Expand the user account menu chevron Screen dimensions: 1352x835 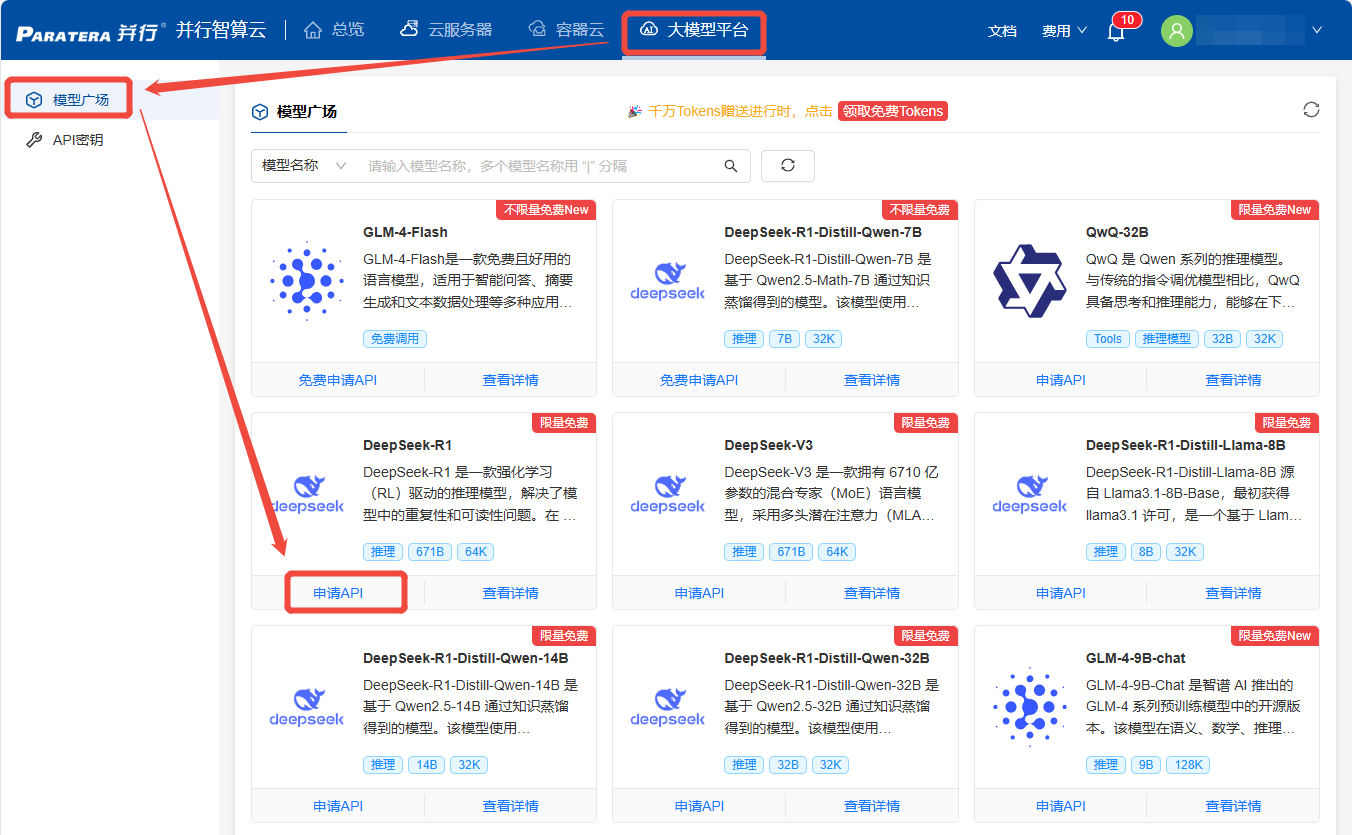1317,30
